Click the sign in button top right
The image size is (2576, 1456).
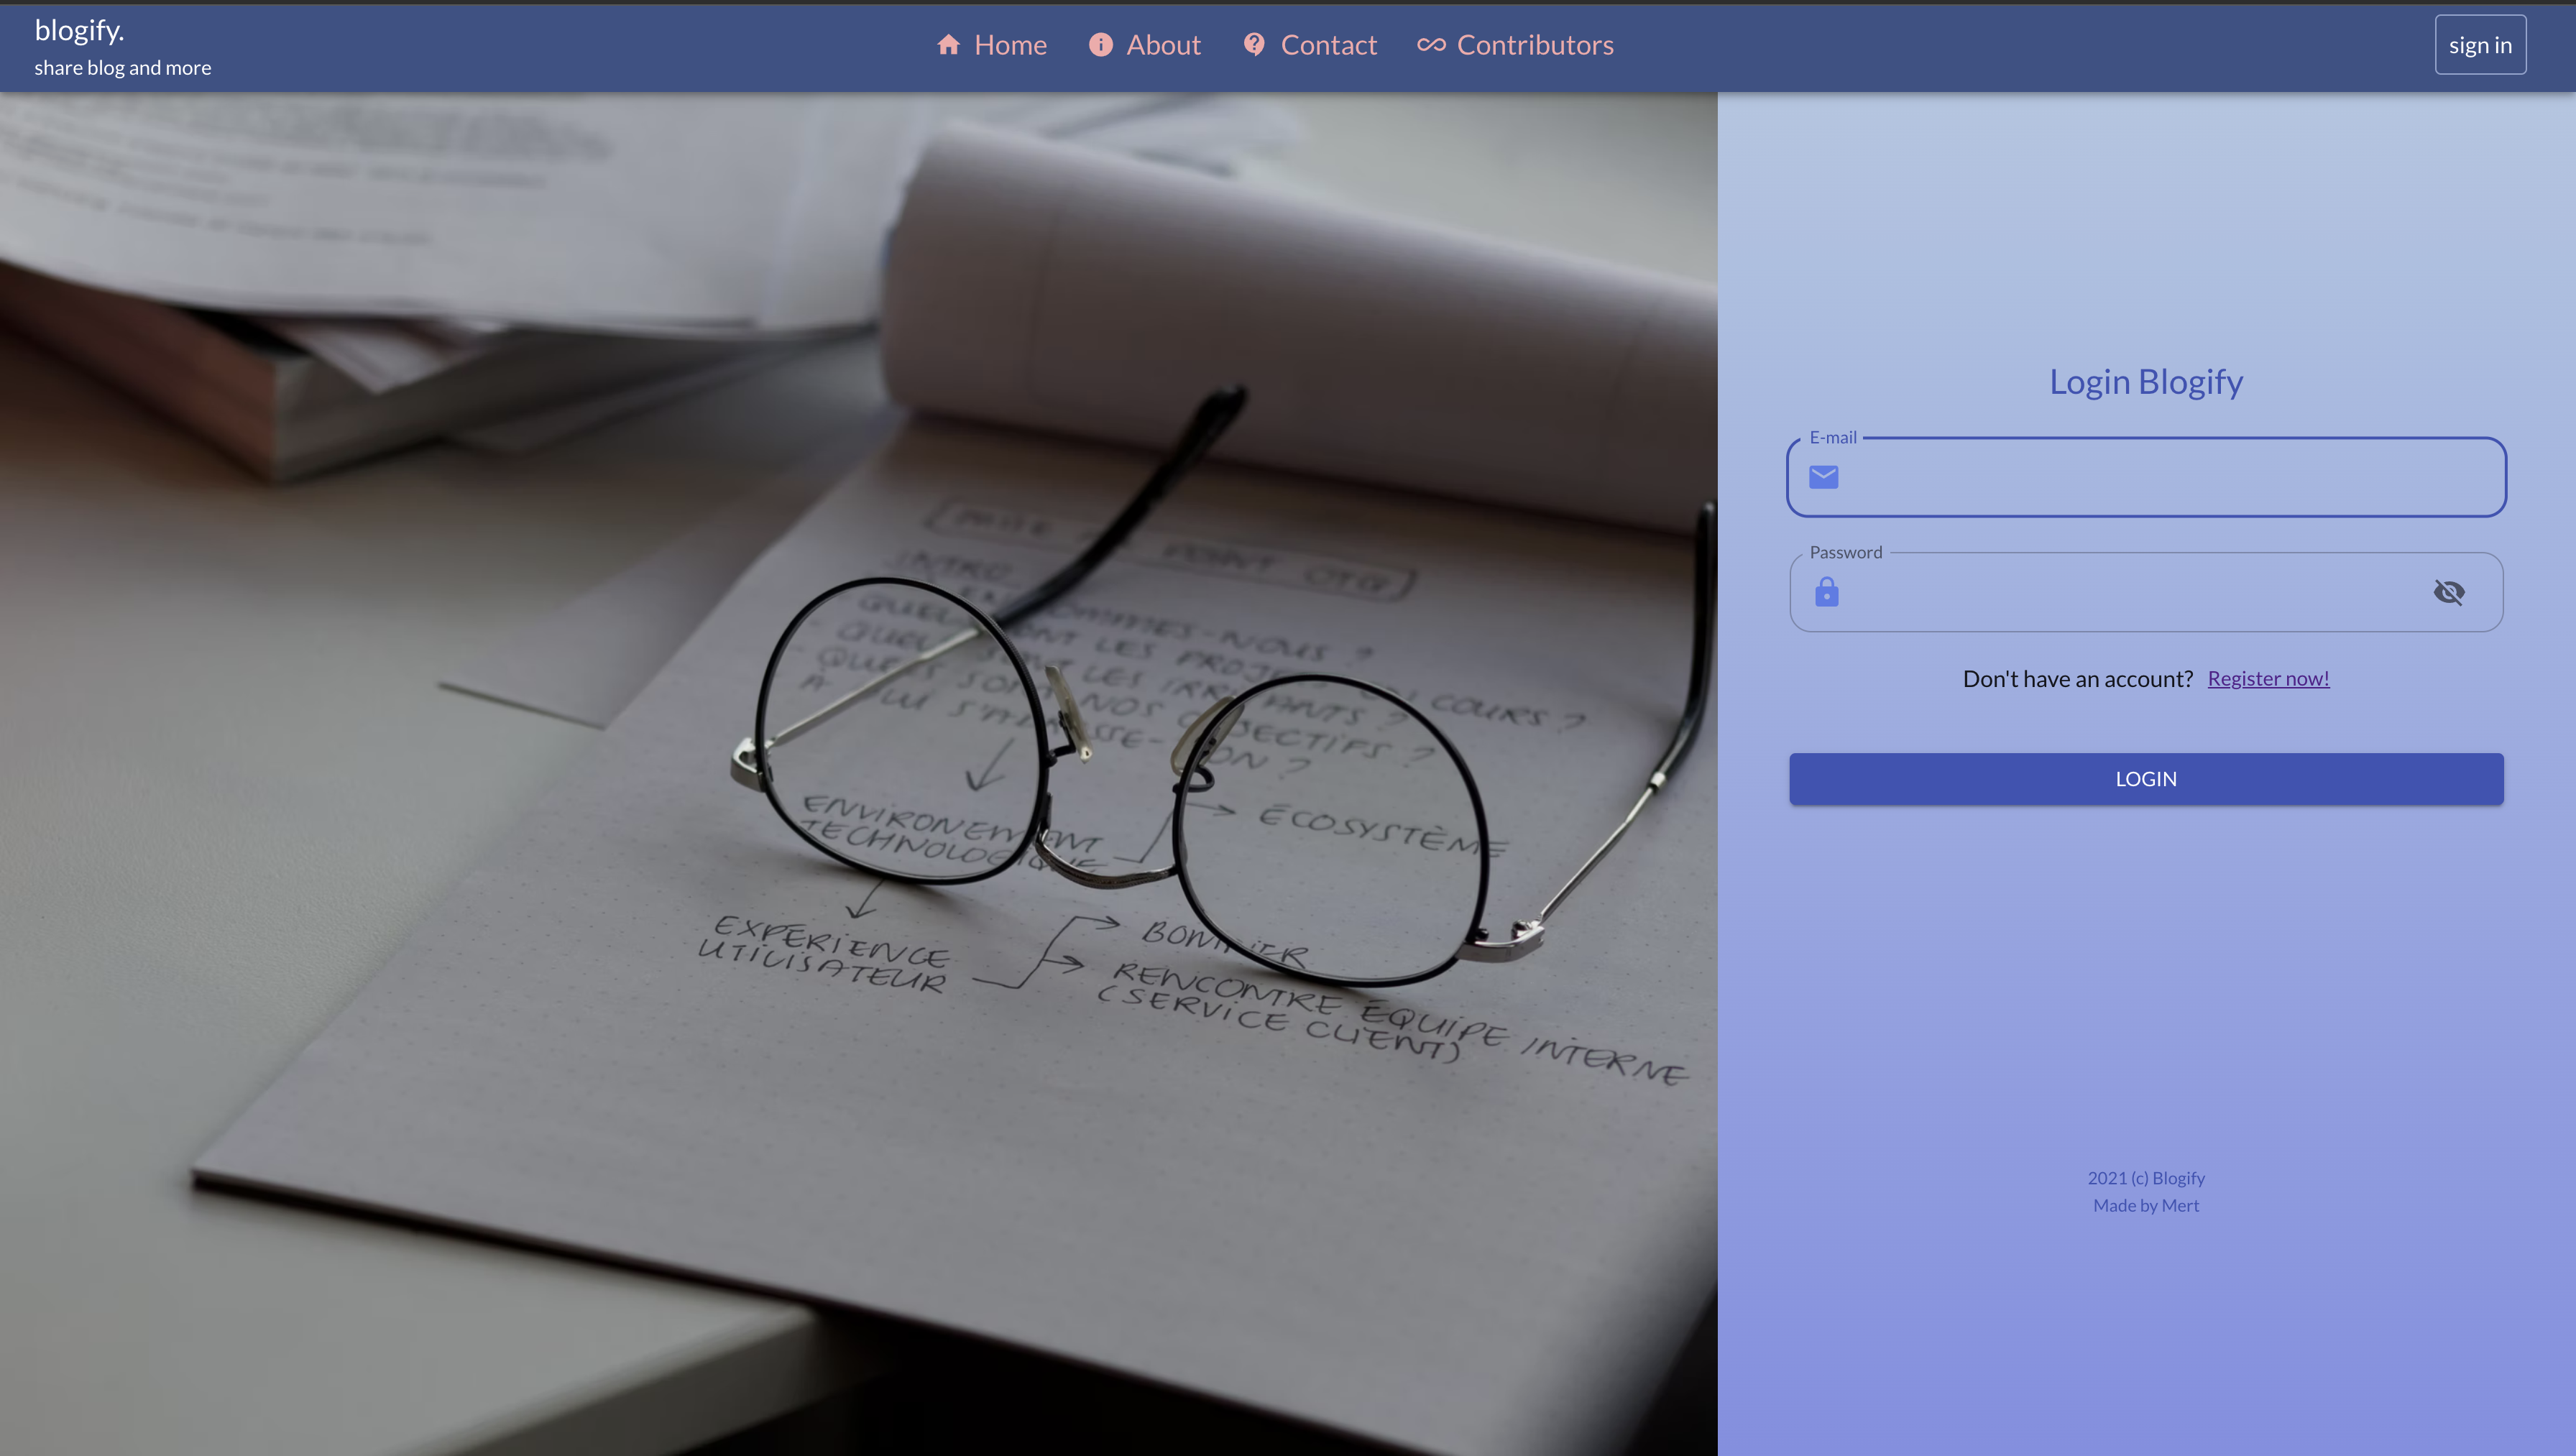tap(2480, 45)
